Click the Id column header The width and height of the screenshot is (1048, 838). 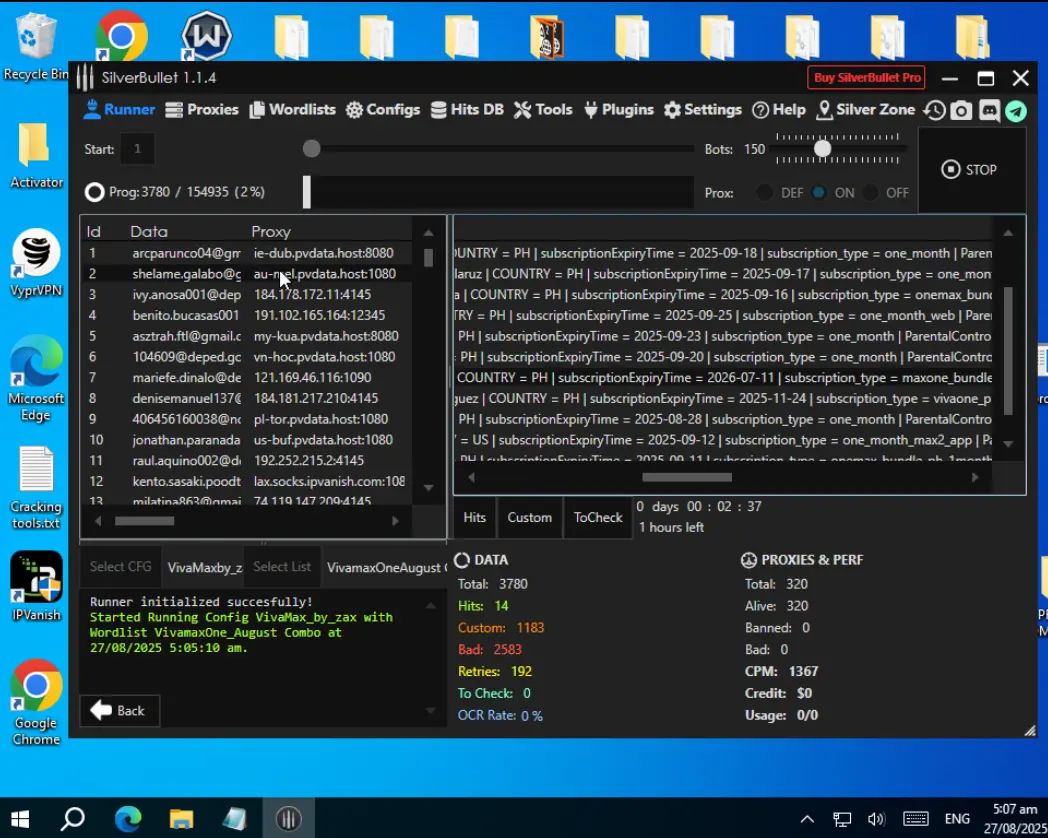click(x=94, y=232)
